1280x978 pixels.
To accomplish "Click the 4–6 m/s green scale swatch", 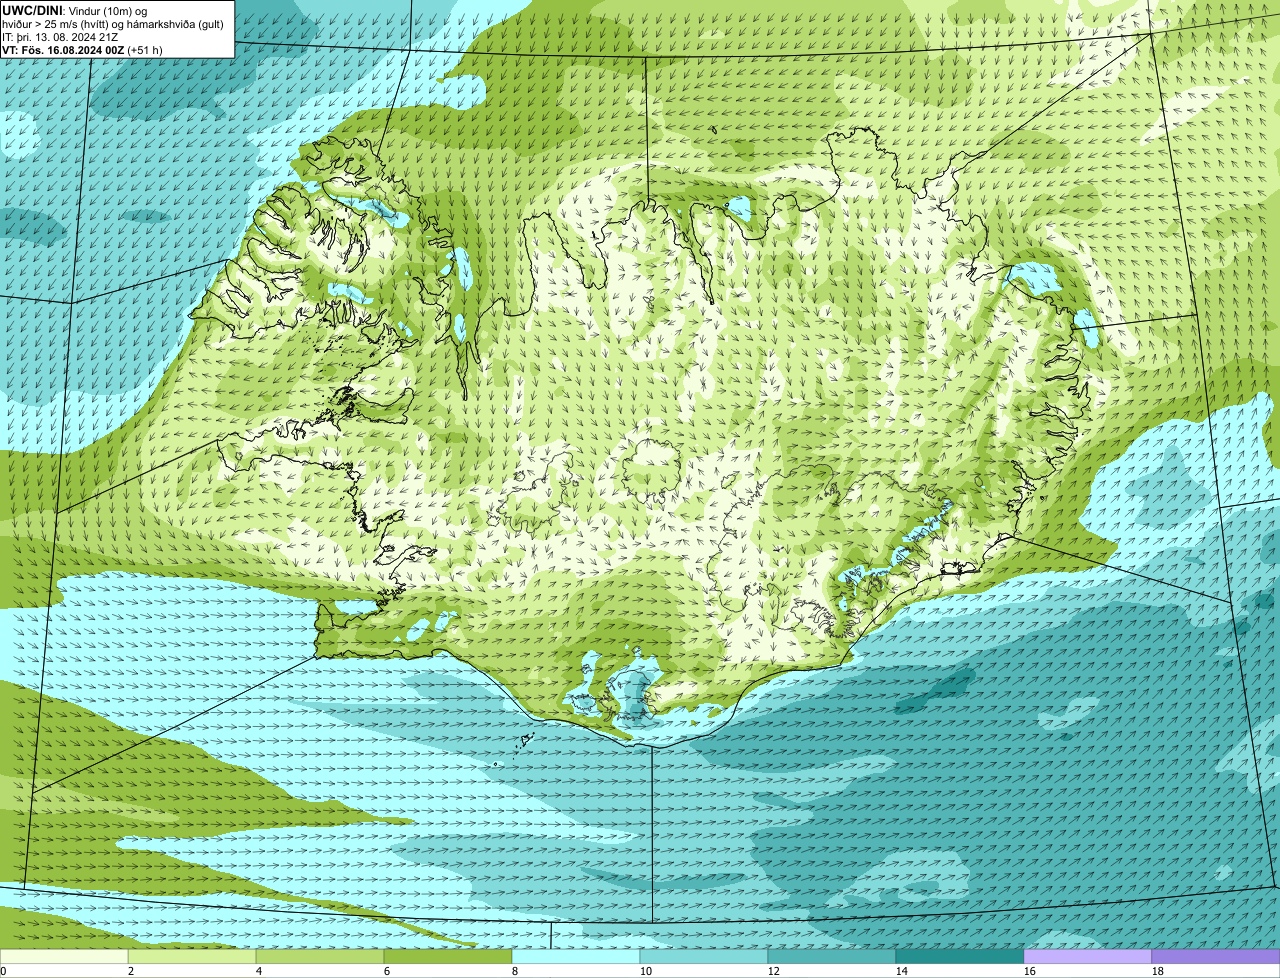I will 320,956.
